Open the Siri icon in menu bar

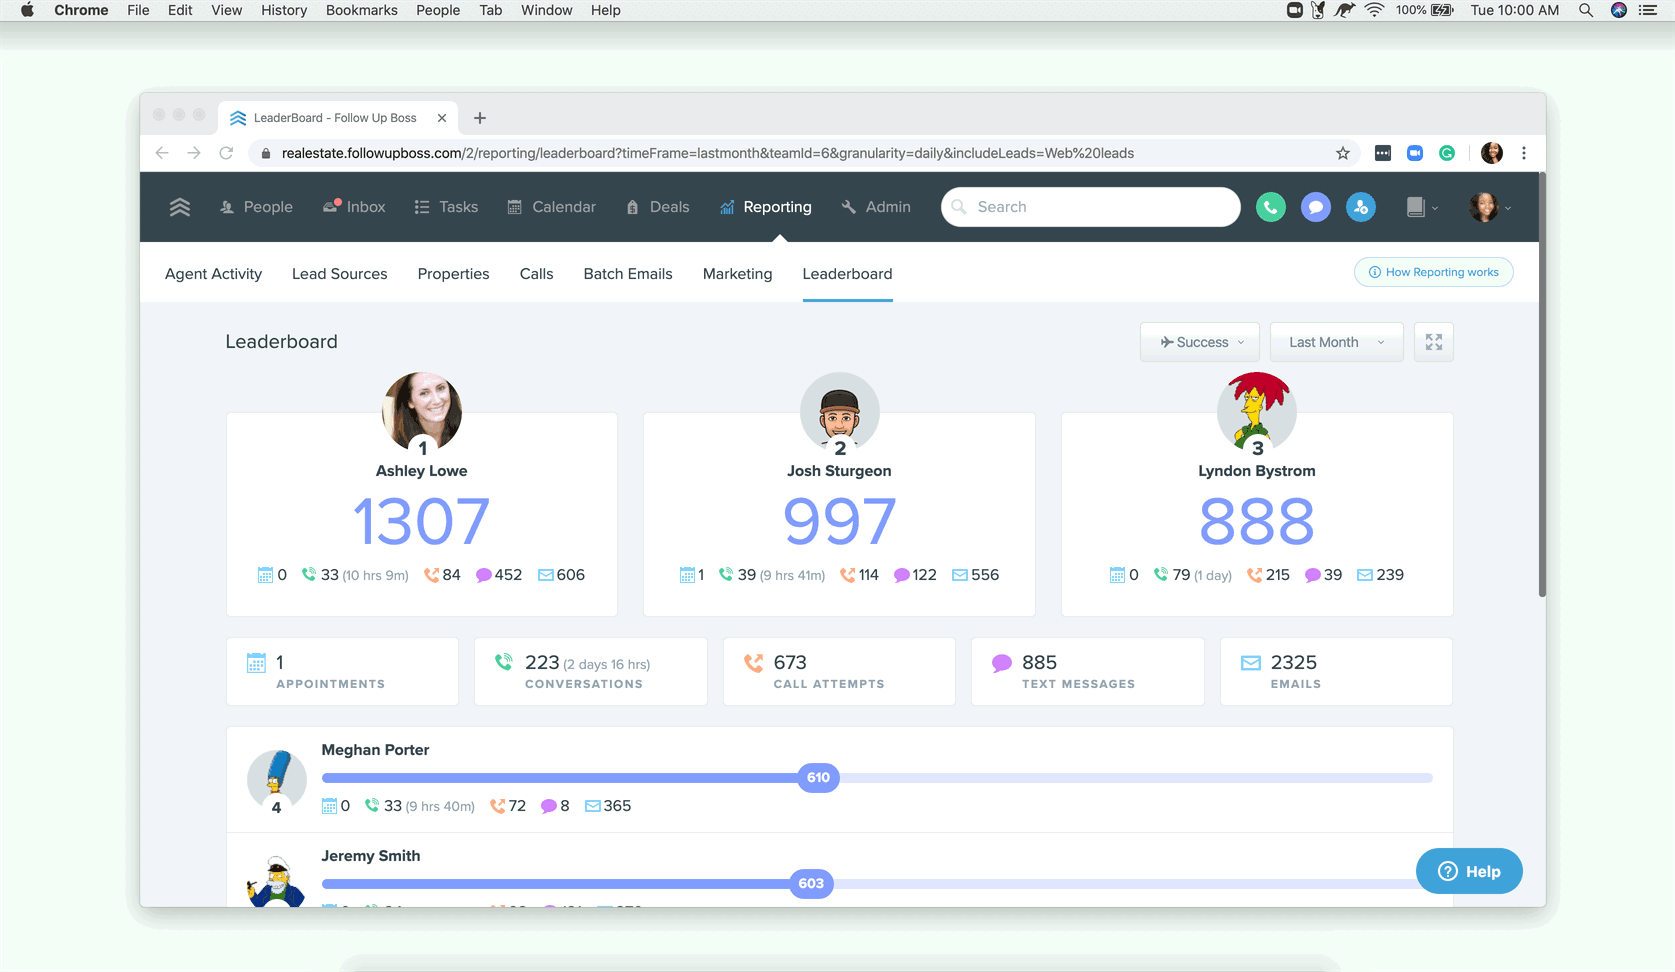click(1619, 10)
